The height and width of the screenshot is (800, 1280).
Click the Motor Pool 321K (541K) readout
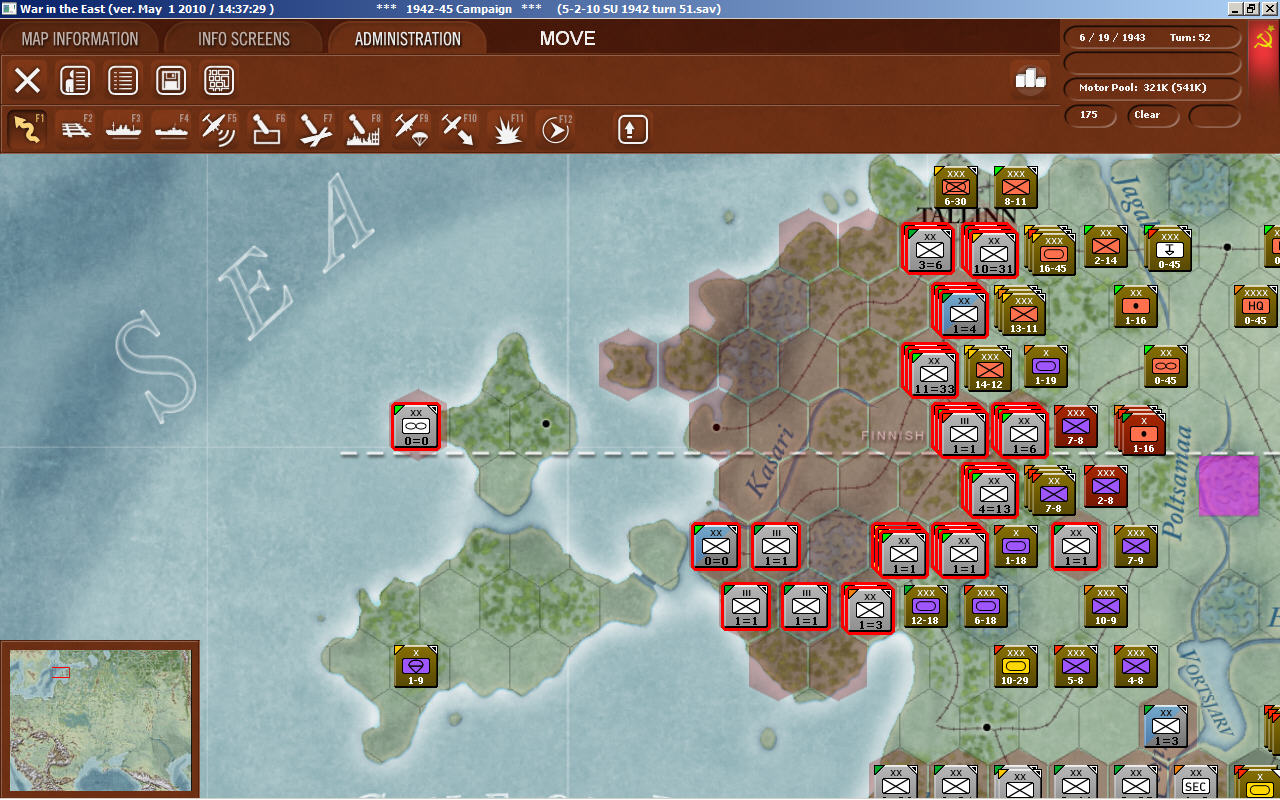(x=1152, y=88)
